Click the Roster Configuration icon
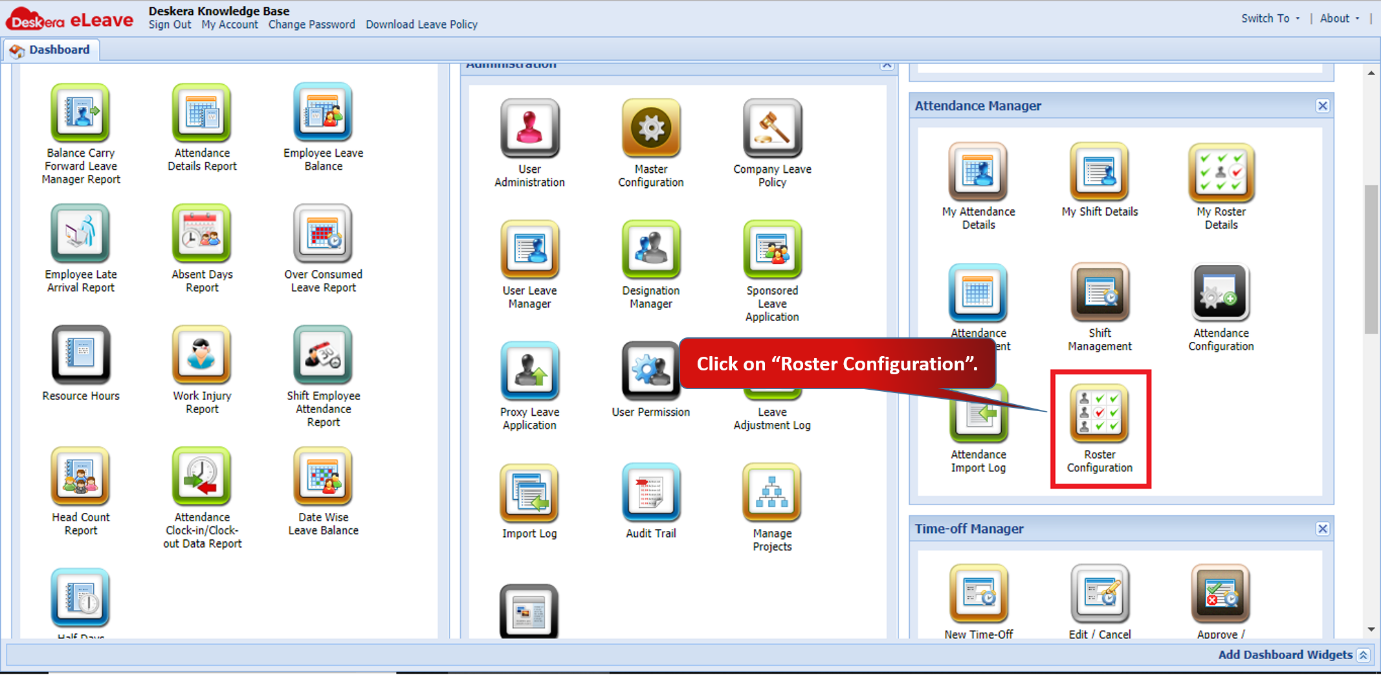This screenshot has height=676, width=1381. pos(1100,414)
